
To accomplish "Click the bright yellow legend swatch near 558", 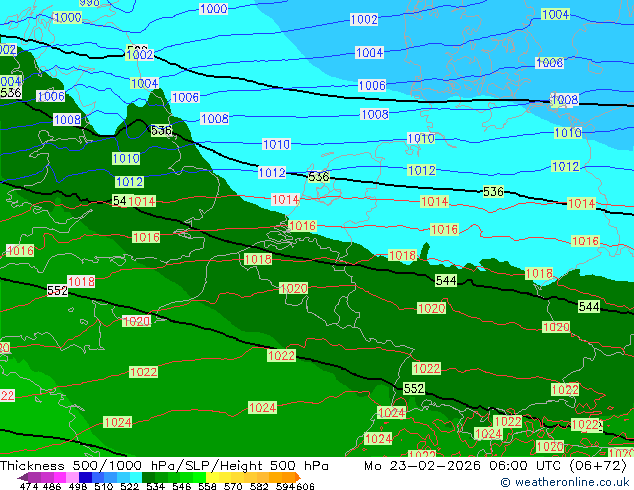I will point(213,477).
